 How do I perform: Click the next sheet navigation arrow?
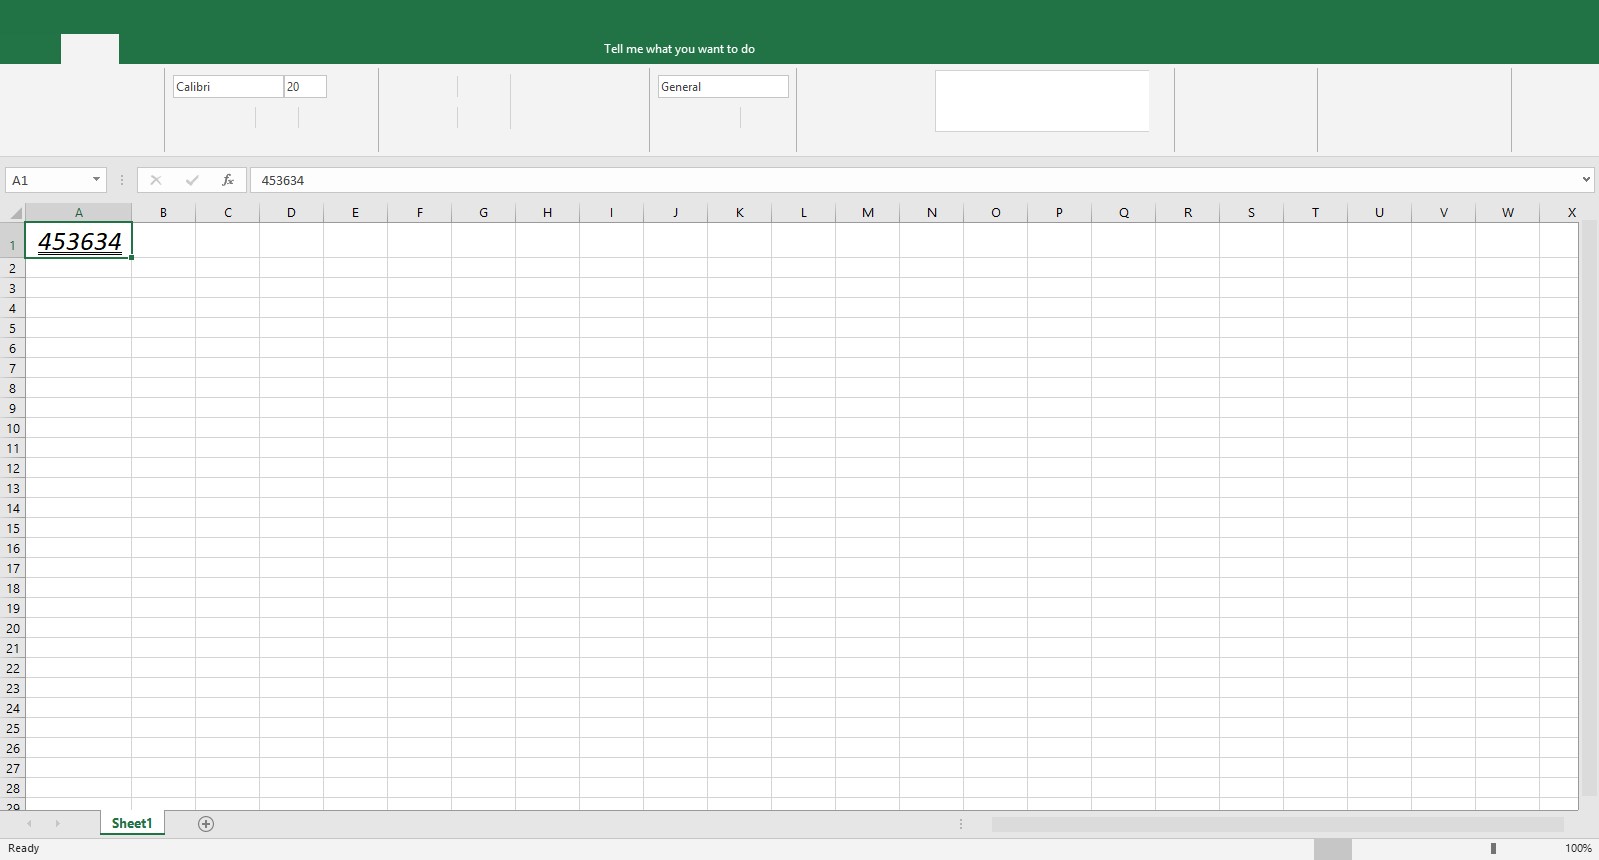(x=57, y=824)
